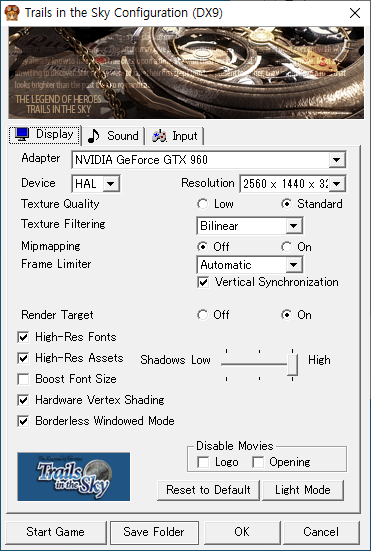
Task: Toggle Hardware Vertex Shading checkbox
Action: click(x=23, y=400)
